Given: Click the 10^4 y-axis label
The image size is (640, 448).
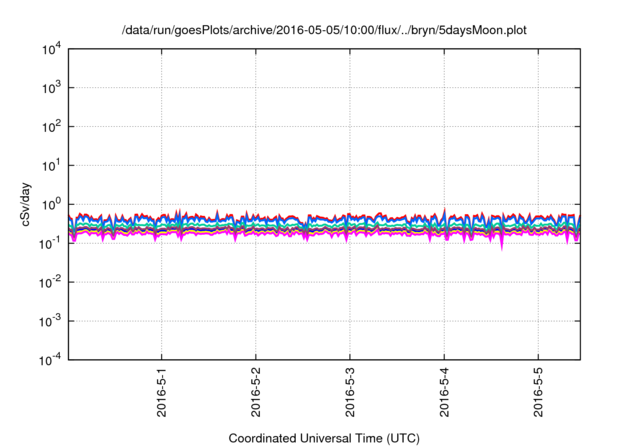Looking at the screenshot, I should pos(52,49).
